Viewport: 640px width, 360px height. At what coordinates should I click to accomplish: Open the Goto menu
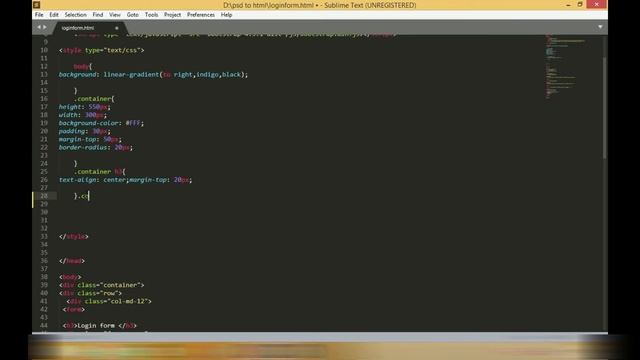(133, 15)
